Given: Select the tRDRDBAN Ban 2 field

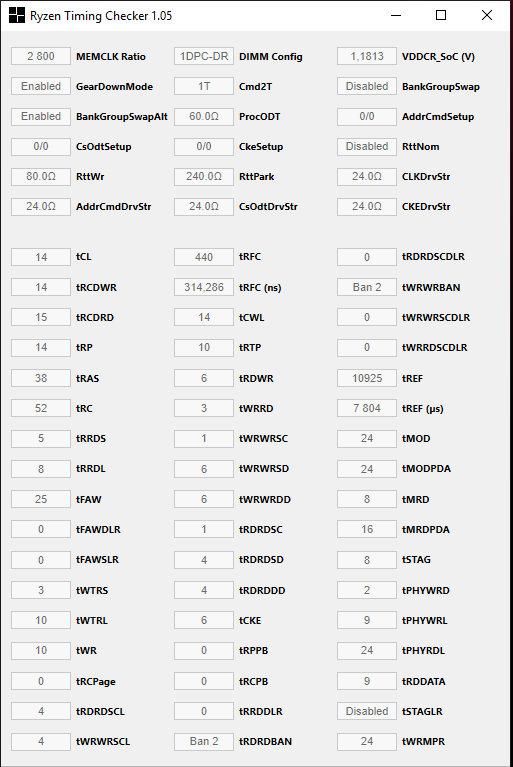Looking at the screenshot, I should point(204,741).
